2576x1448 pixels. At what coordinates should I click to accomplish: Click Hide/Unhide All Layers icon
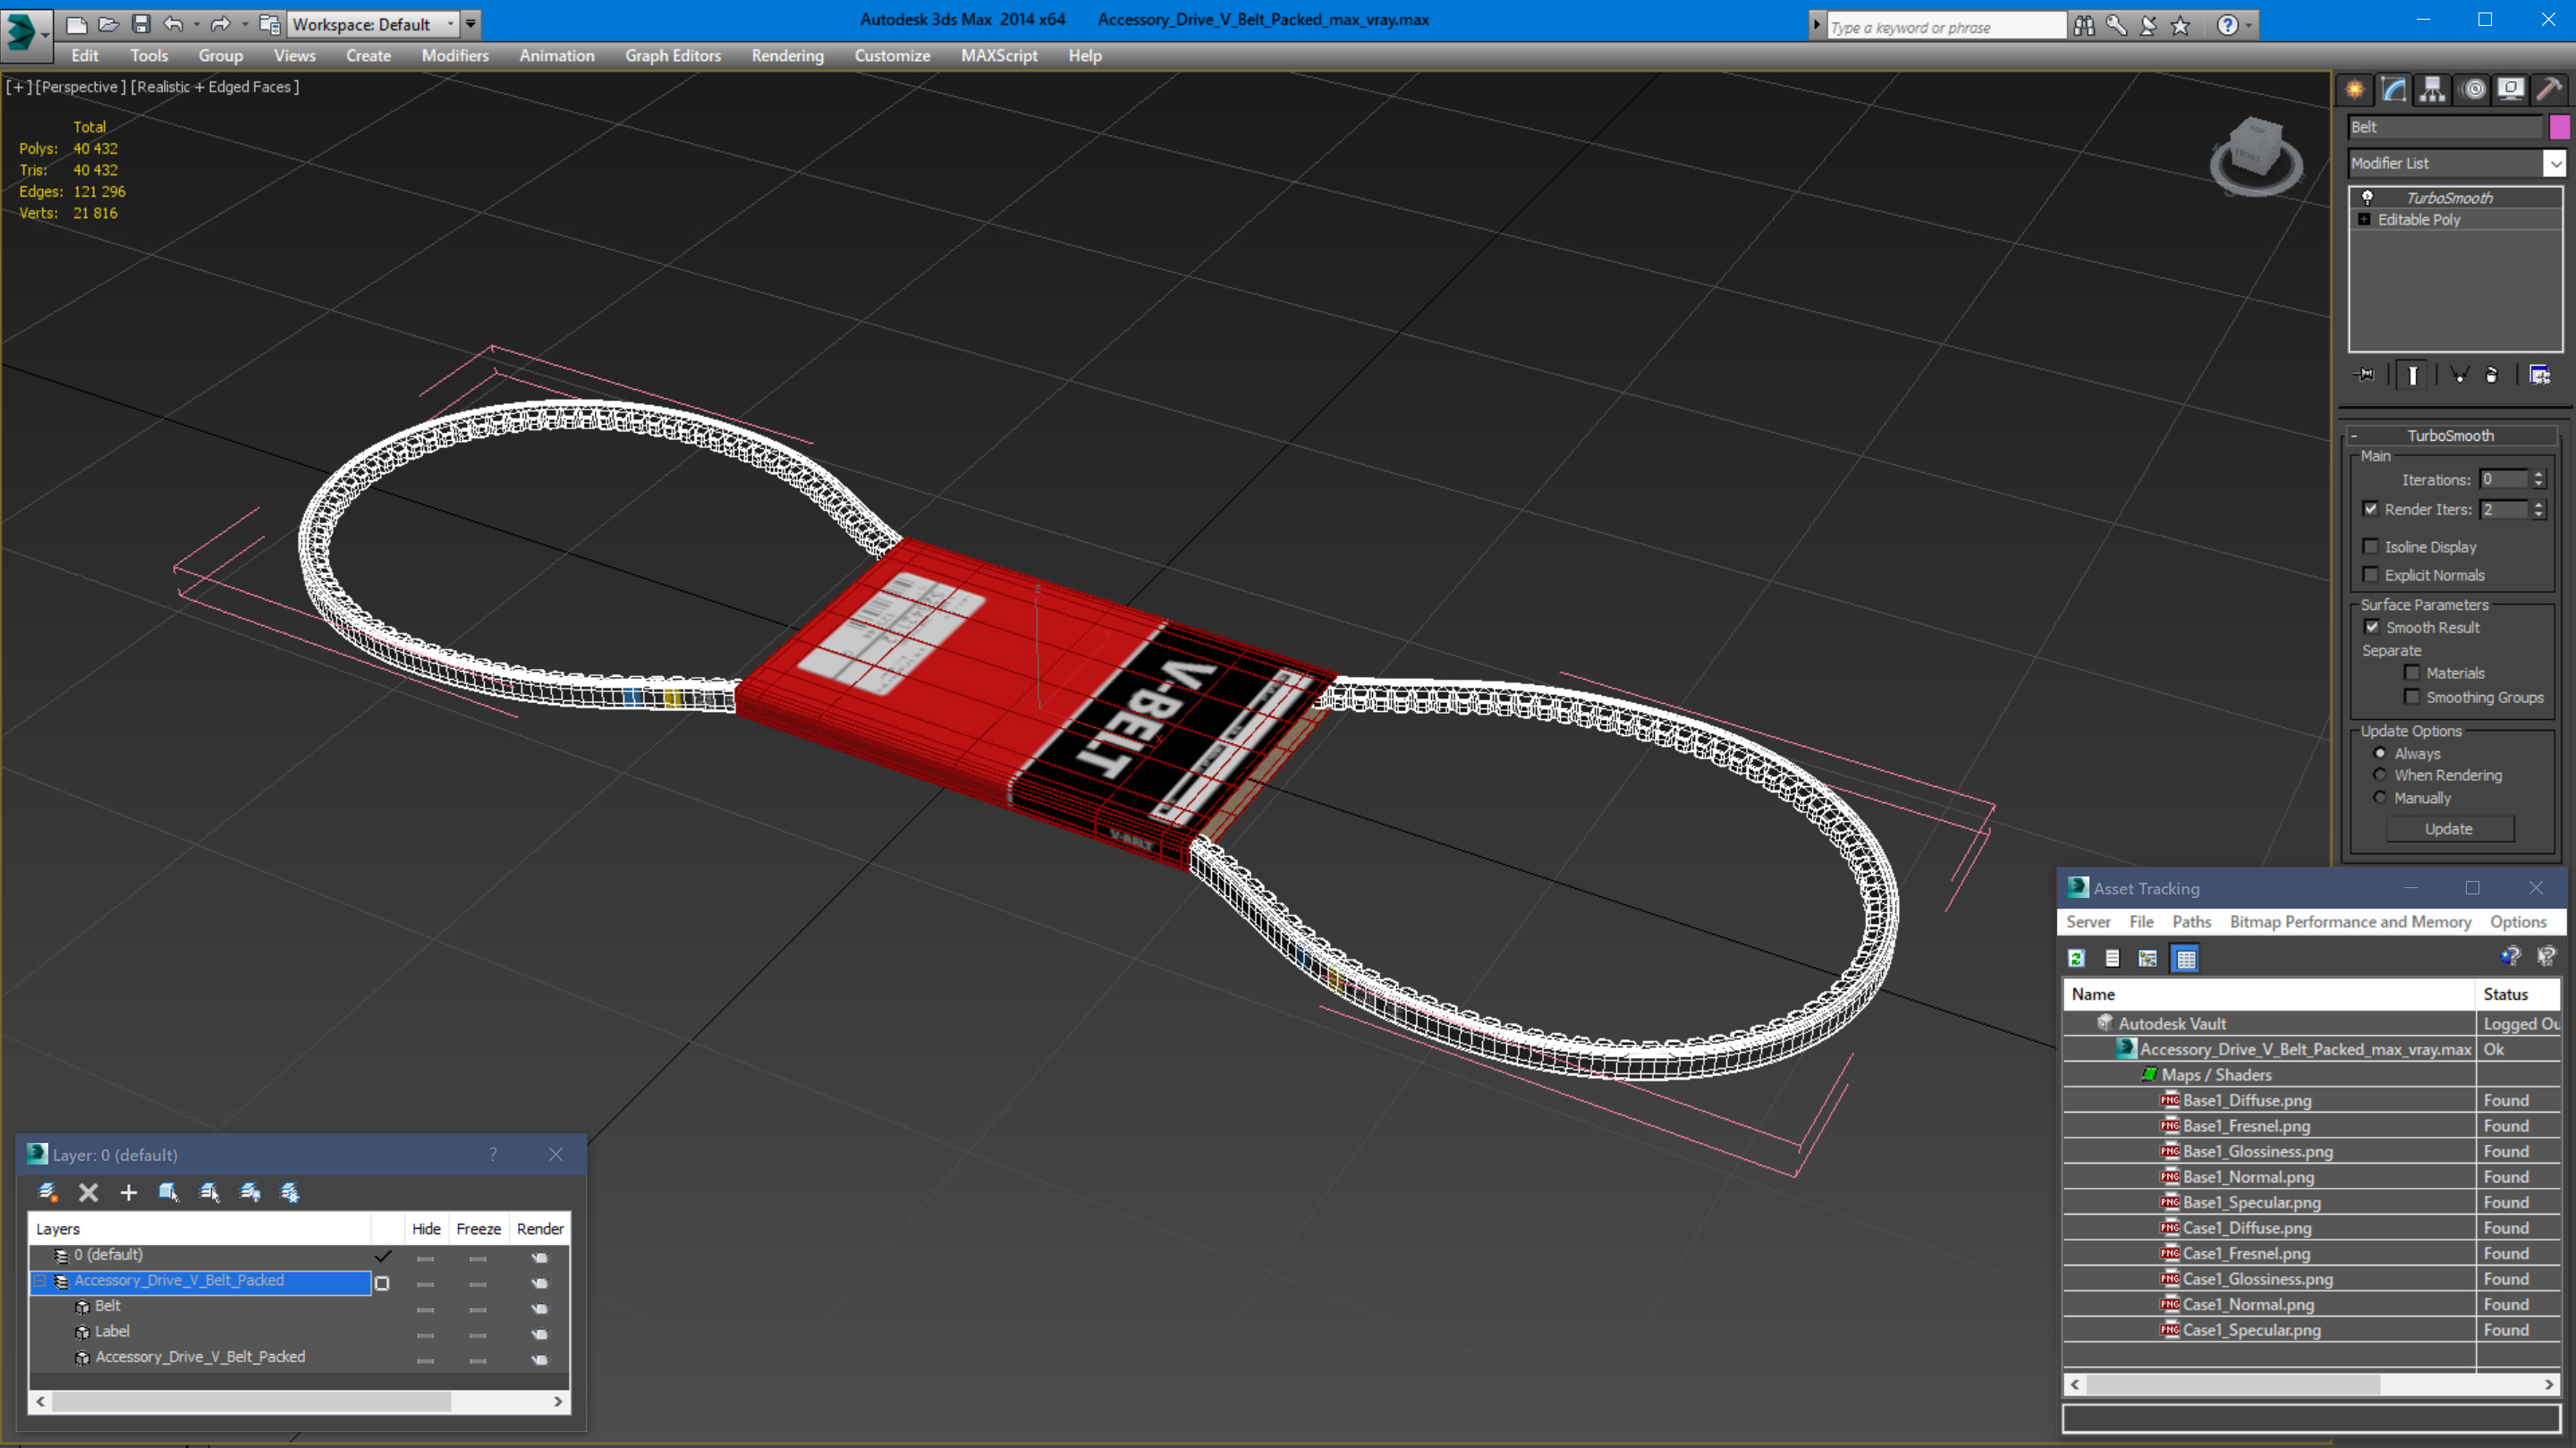[x=250, y=1192]
